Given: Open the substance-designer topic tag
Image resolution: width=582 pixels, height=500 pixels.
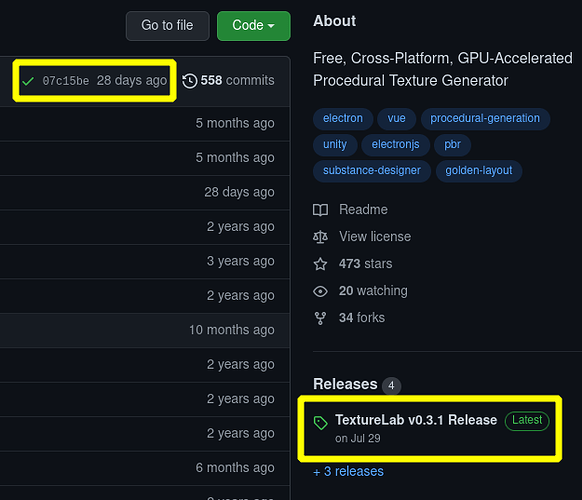Looking at the screenshot, I should point(372,171).
